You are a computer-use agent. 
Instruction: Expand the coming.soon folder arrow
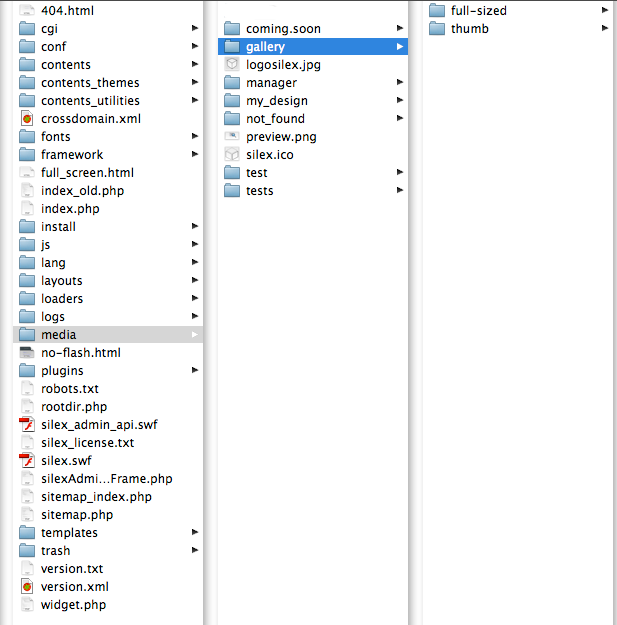click(x=400, y=28)
